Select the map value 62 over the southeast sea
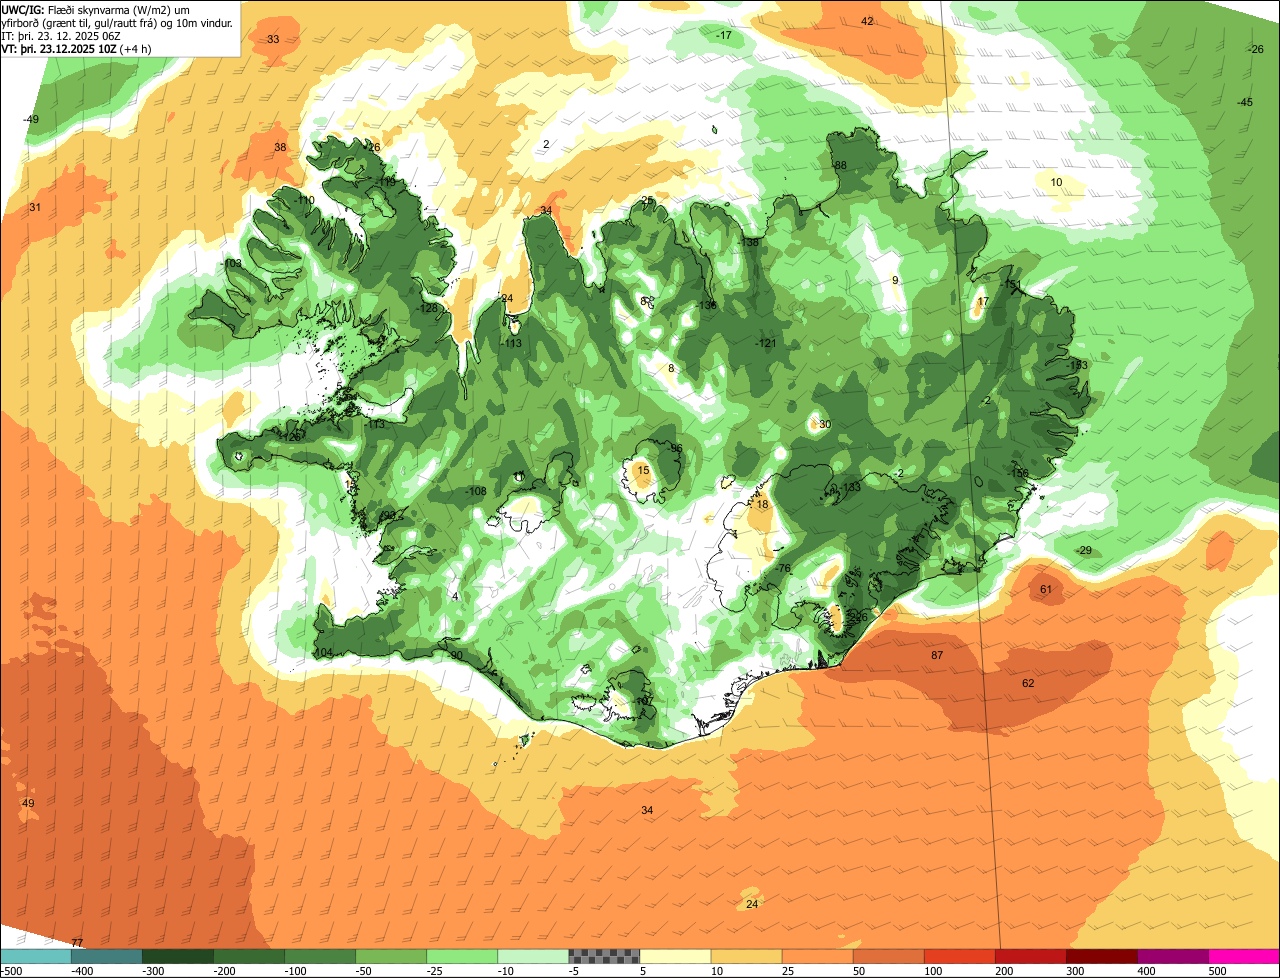Screen dimensions: 1280x978 [1028, 683]
